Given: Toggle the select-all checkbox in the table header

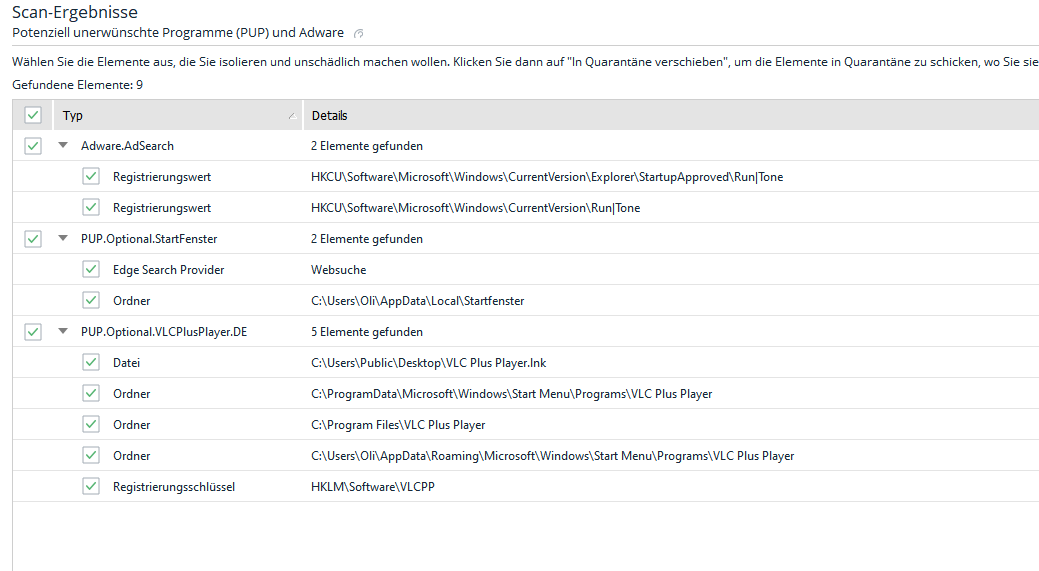Looking at the screenshot, I should coord(33,115).
